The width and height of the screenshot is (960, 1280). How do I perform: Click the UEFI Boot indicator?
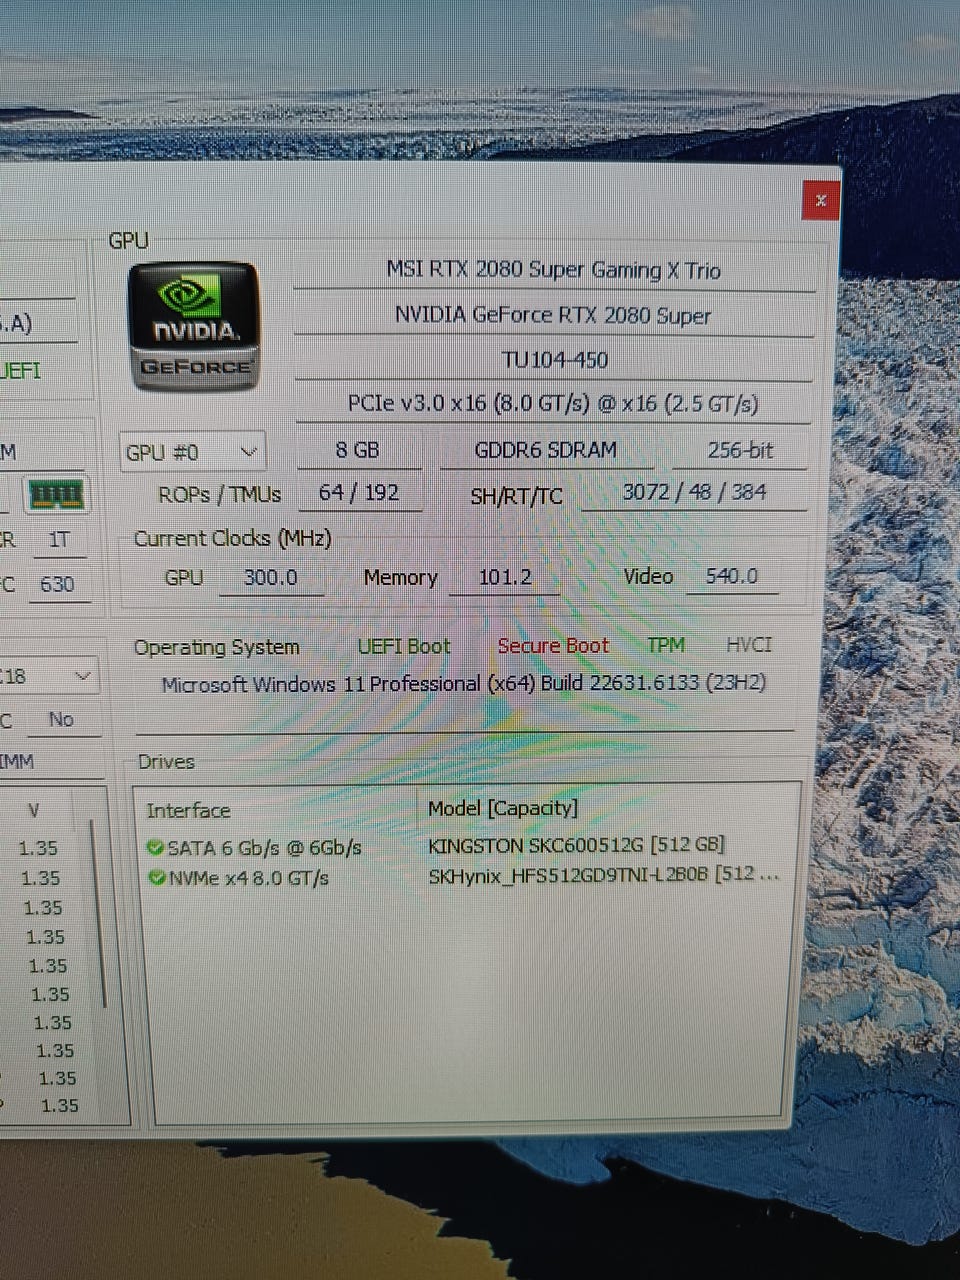coord(404,647)
